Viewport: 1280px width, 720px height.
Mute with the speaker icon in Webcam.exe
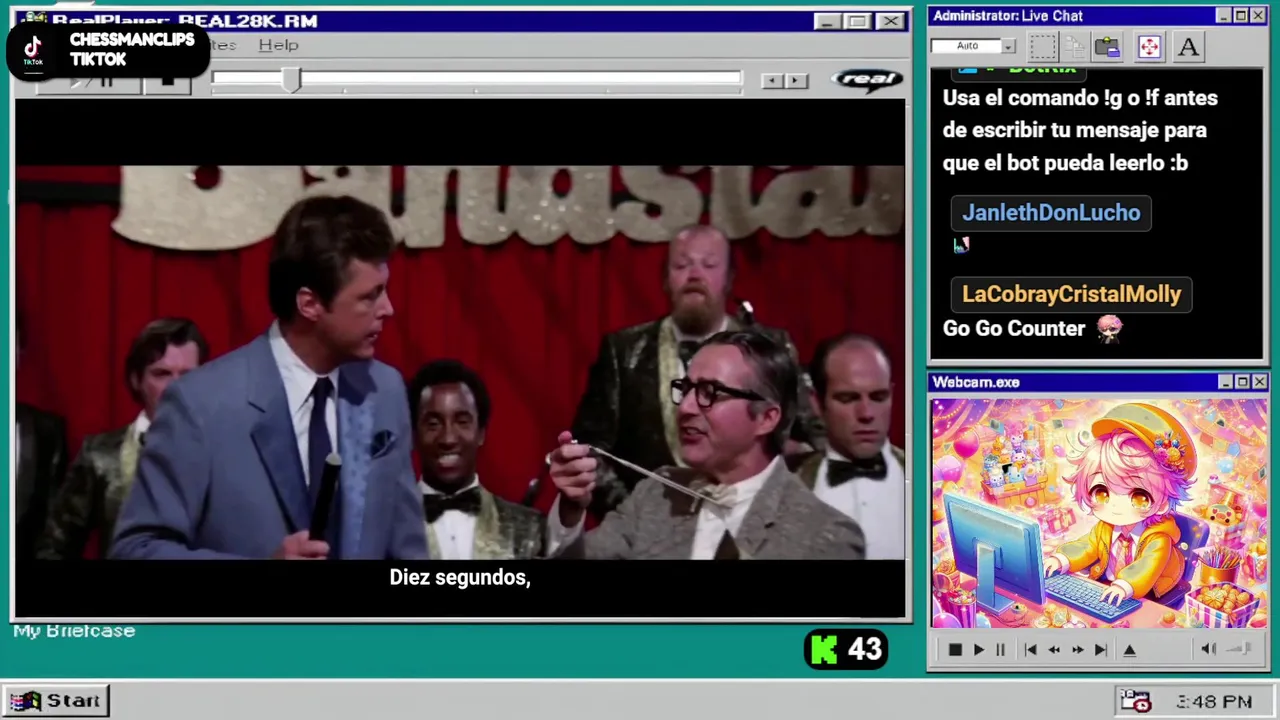tap(1208, 650)
